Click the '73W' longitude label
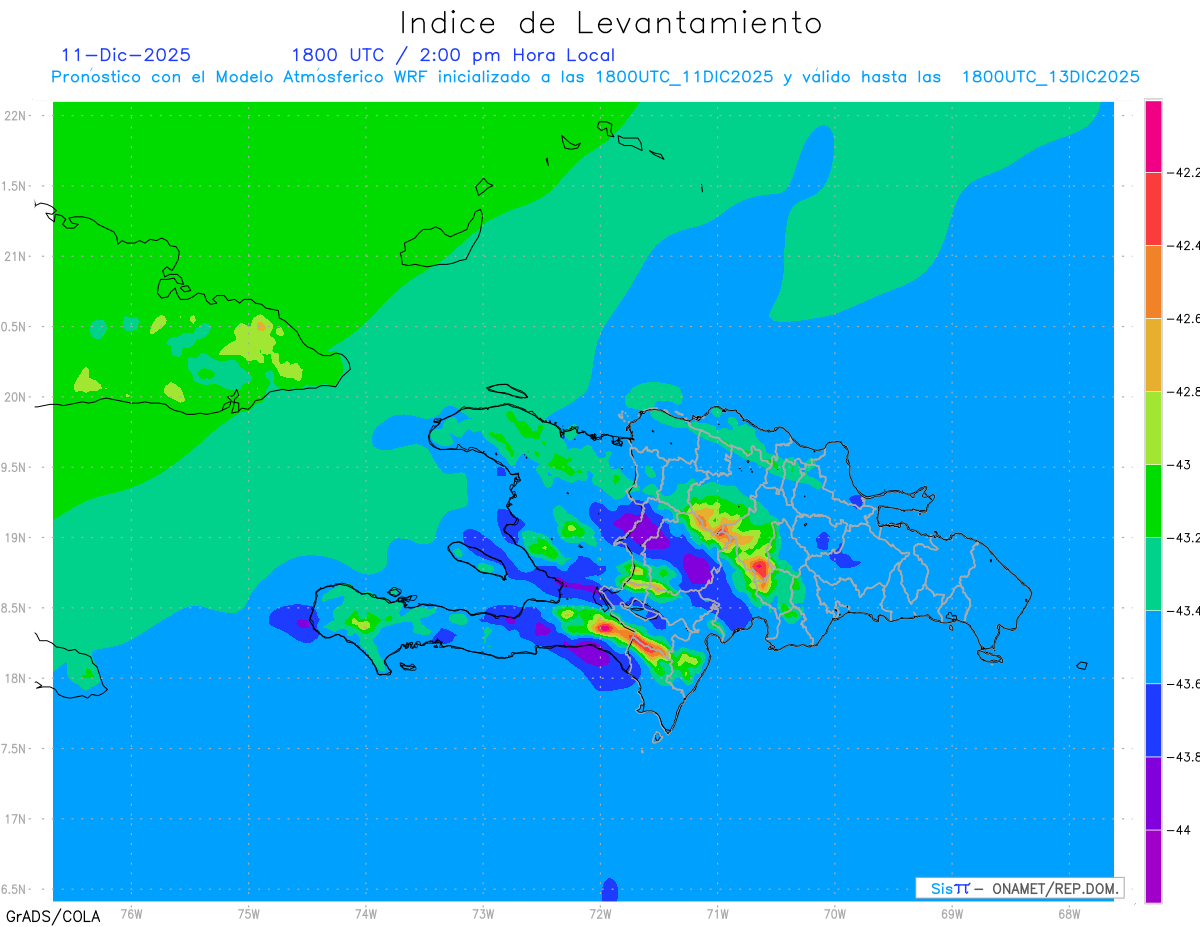This screenshot has width=1200, height=927. [x=483, y=914]
